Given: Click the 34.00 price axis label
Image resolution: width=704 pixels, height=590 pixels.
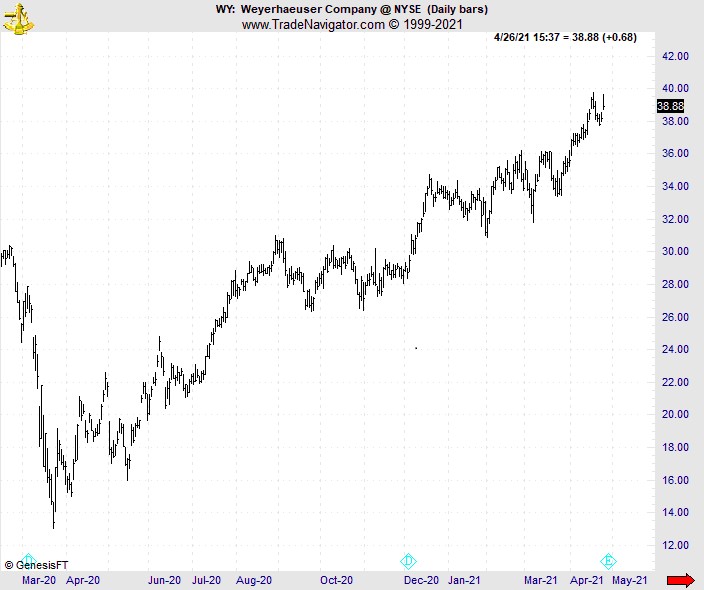Looking at the screenshot, I should [675, 186].
